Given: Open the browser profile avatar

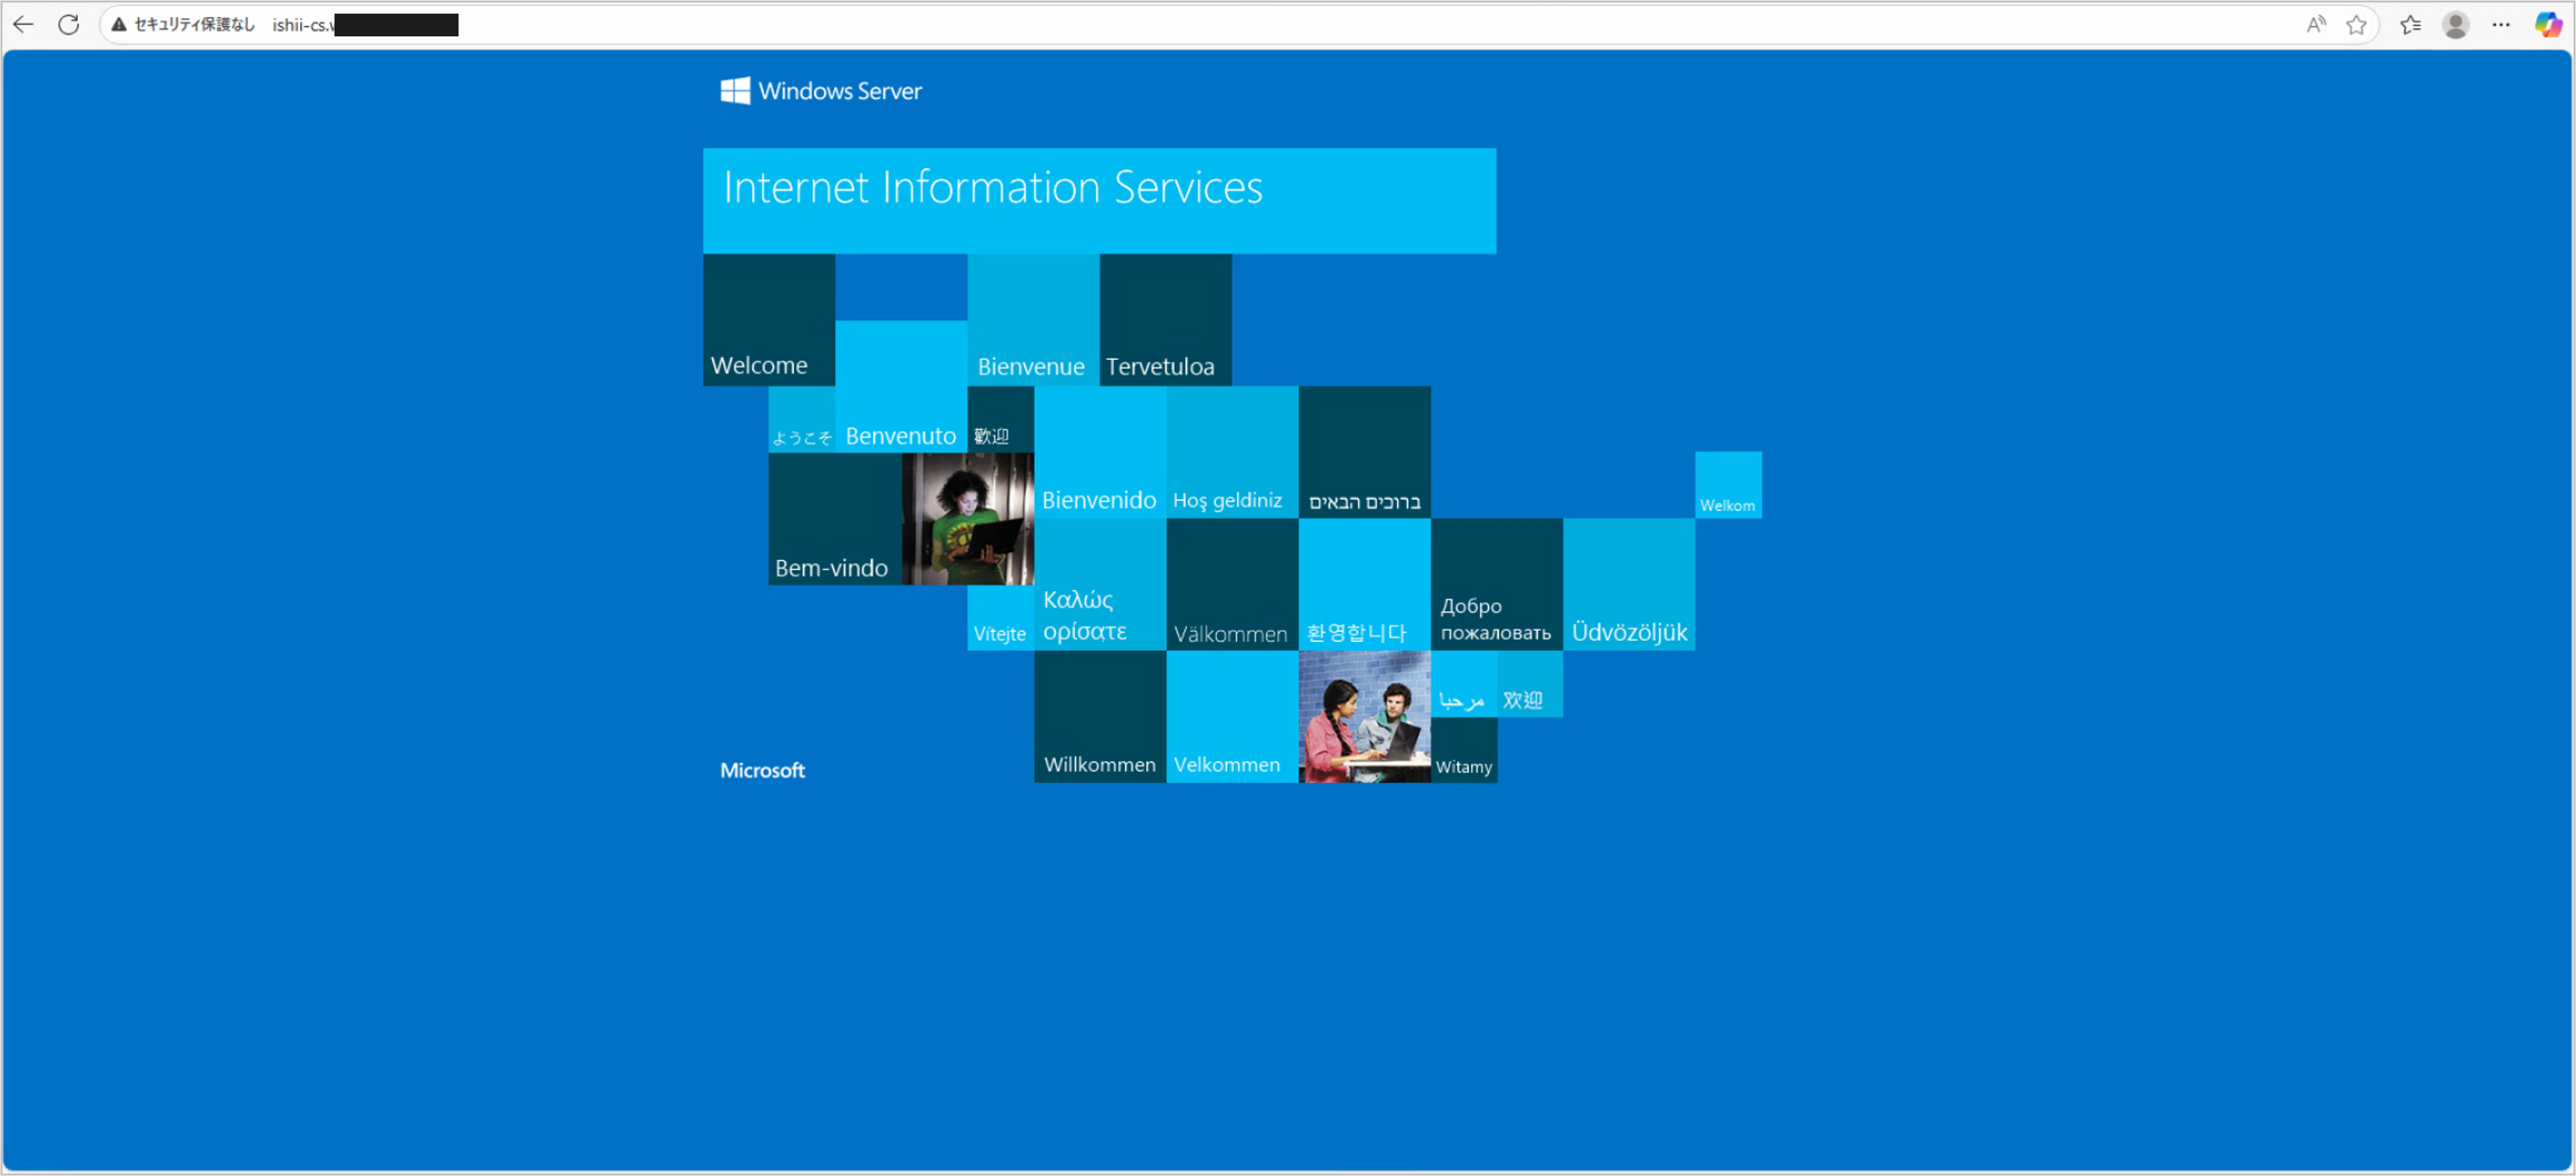Looking at the screenshot, I should click(2455, 24).
